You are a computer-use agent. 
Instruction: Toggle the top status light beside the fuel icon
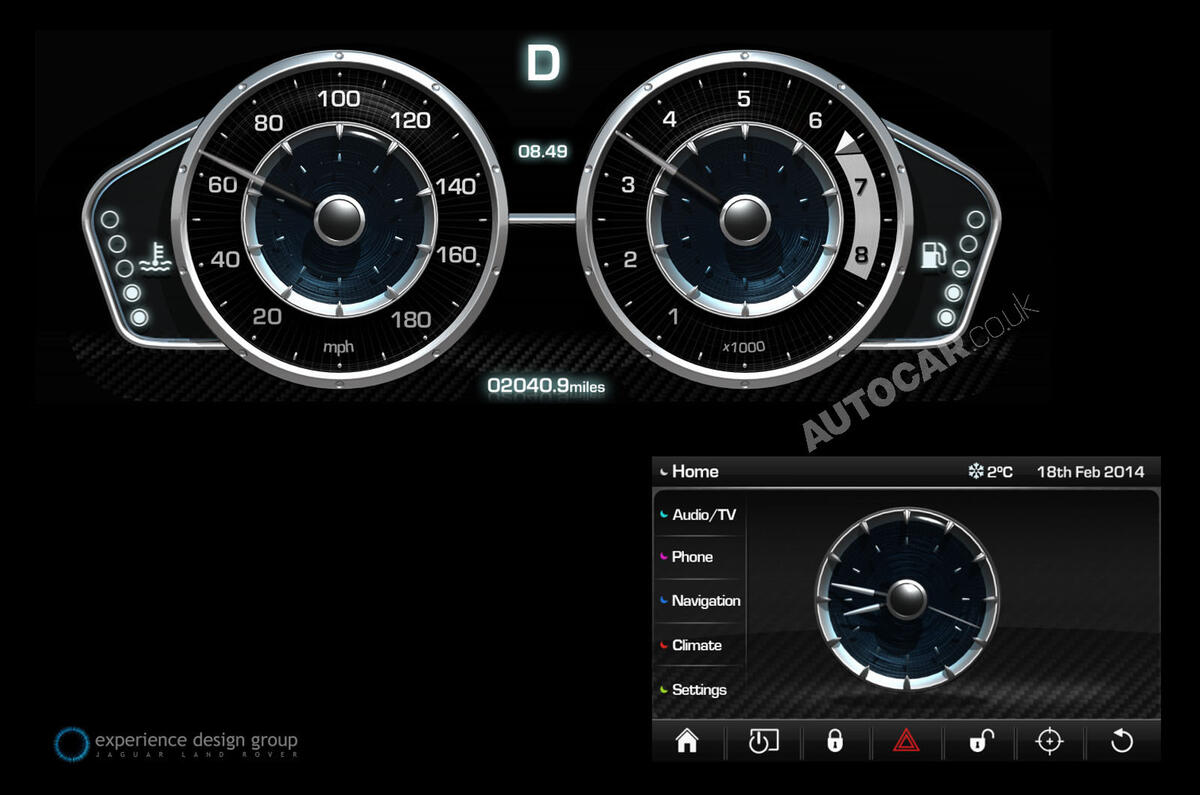[976, 219]
